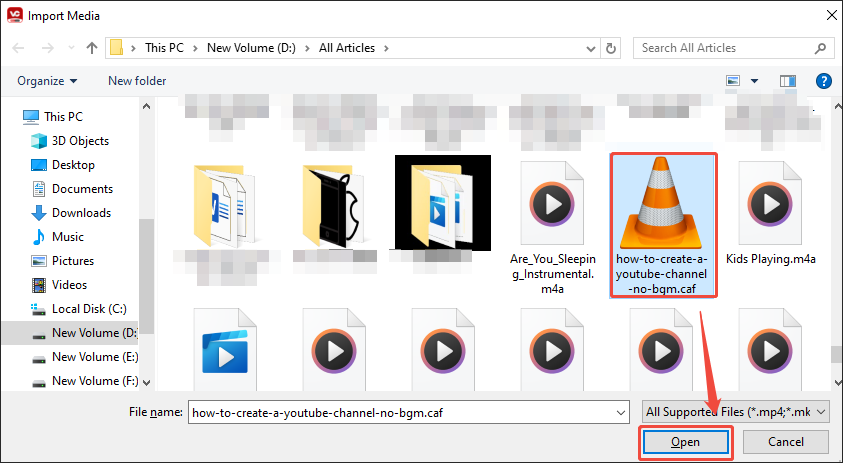Open New Volume (E:) in sidebar
This screenshot has height=463, width=843.
tap(84, 357)
